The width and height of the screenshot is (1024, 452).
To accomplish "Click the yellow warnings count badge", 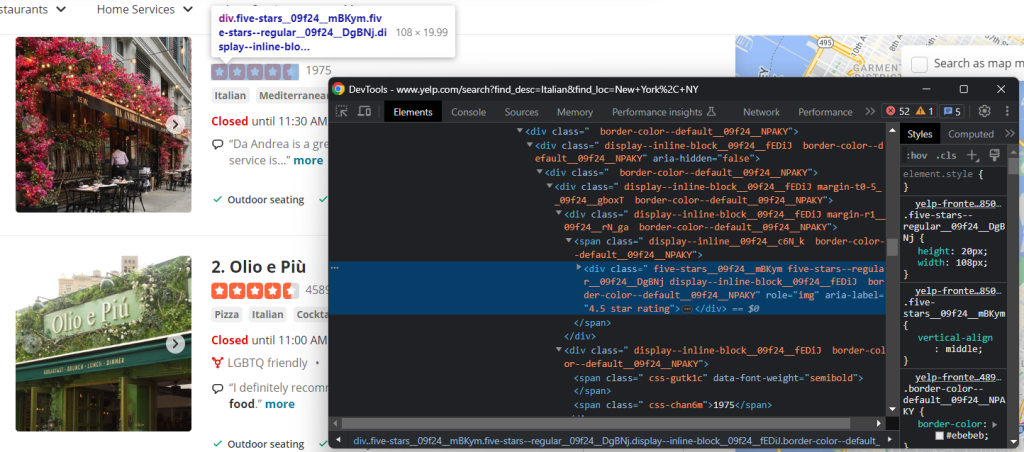I will coord(925,112).
